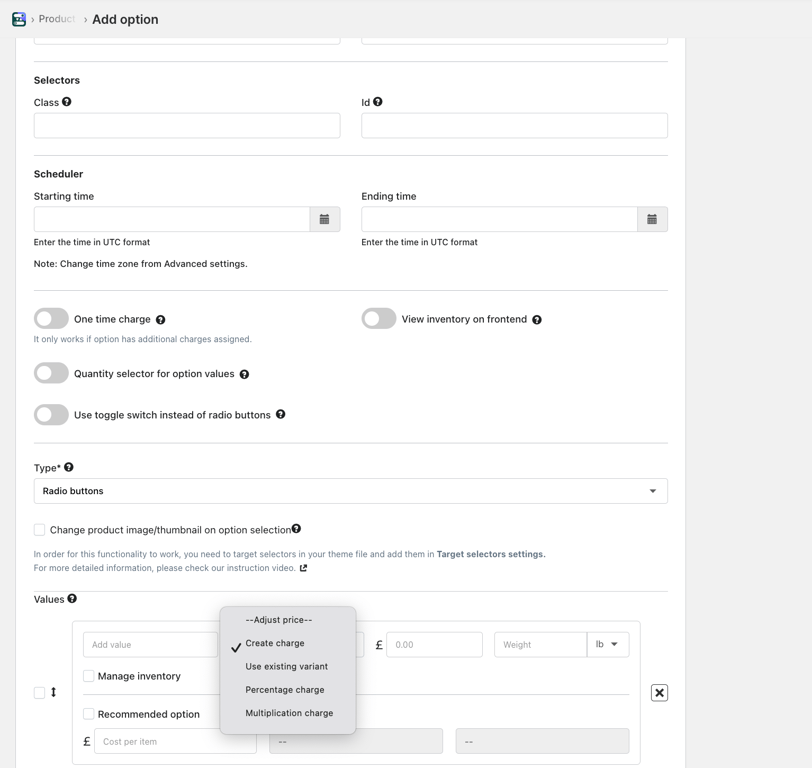The width and height of the screenshot is (812, 768).
Task: Click the help icon beside Id
Action: (x=378, y=102)
